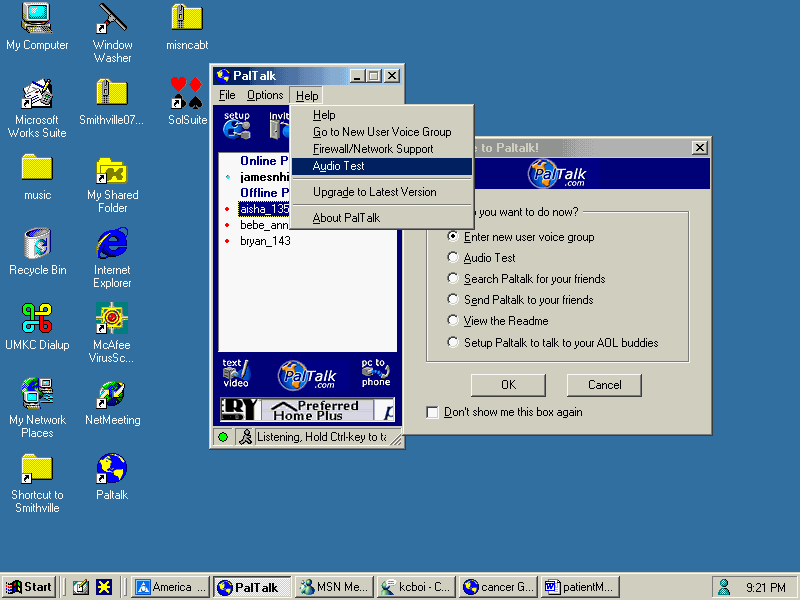This screenshot has height=600, width=800.
Task: Click the text video button in PalTalk
Action: (x=236, y=373)
